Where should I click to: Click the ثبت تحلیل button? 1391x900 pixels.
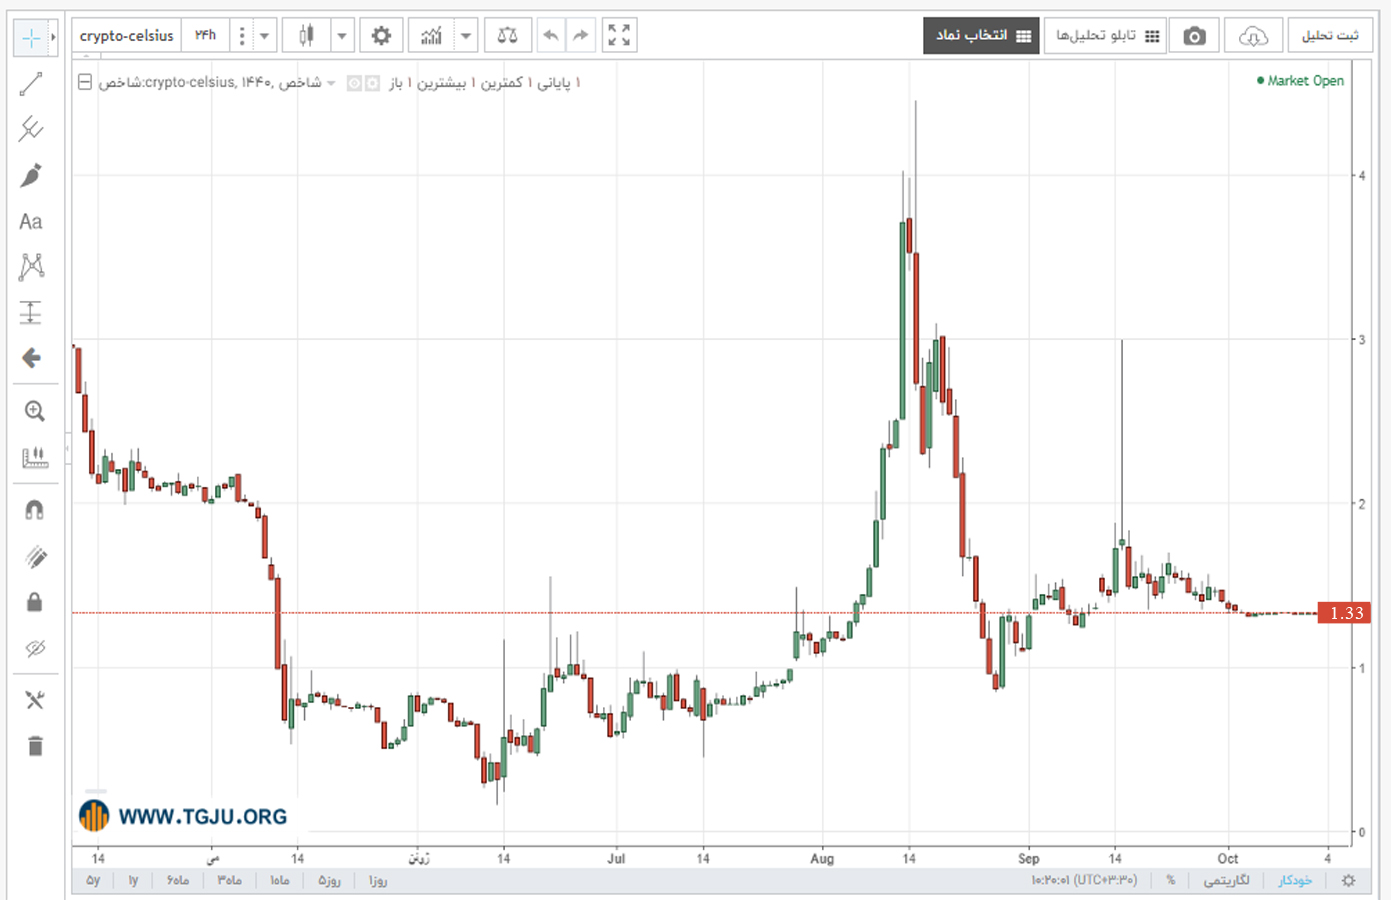(1330, 36)
